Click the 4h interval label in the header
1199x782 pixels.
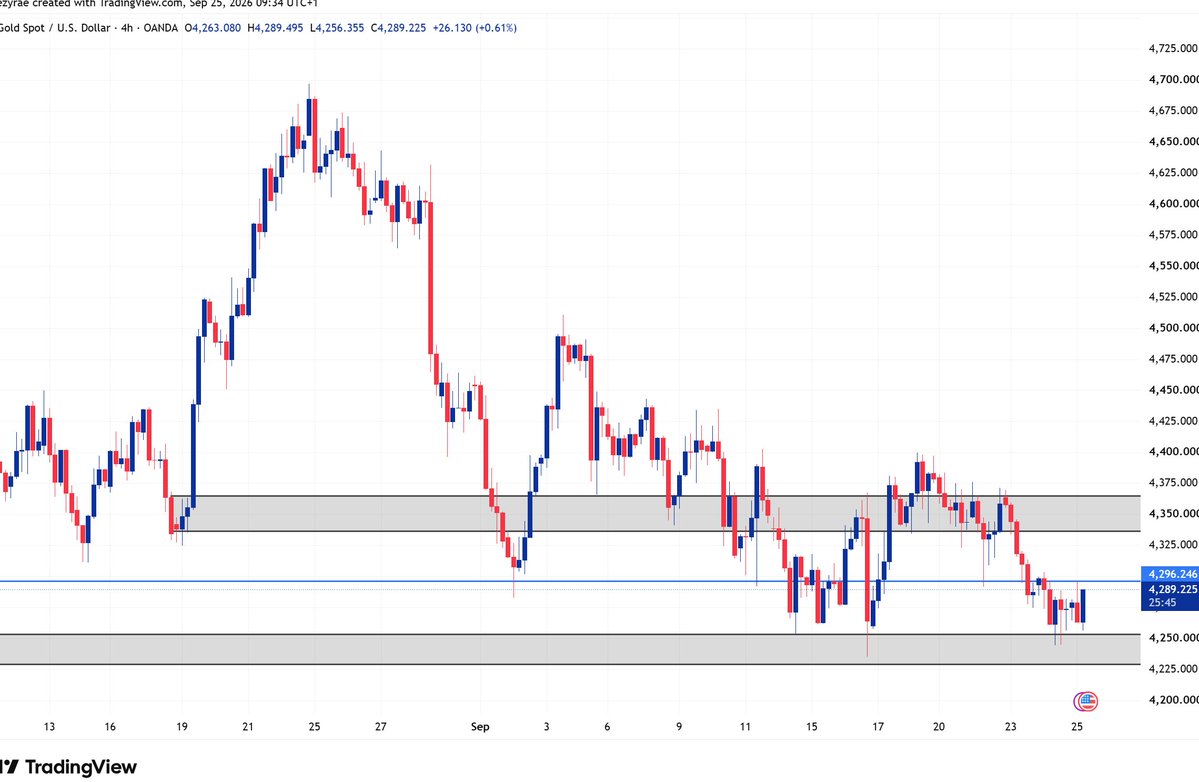click(x=127, y=28)
